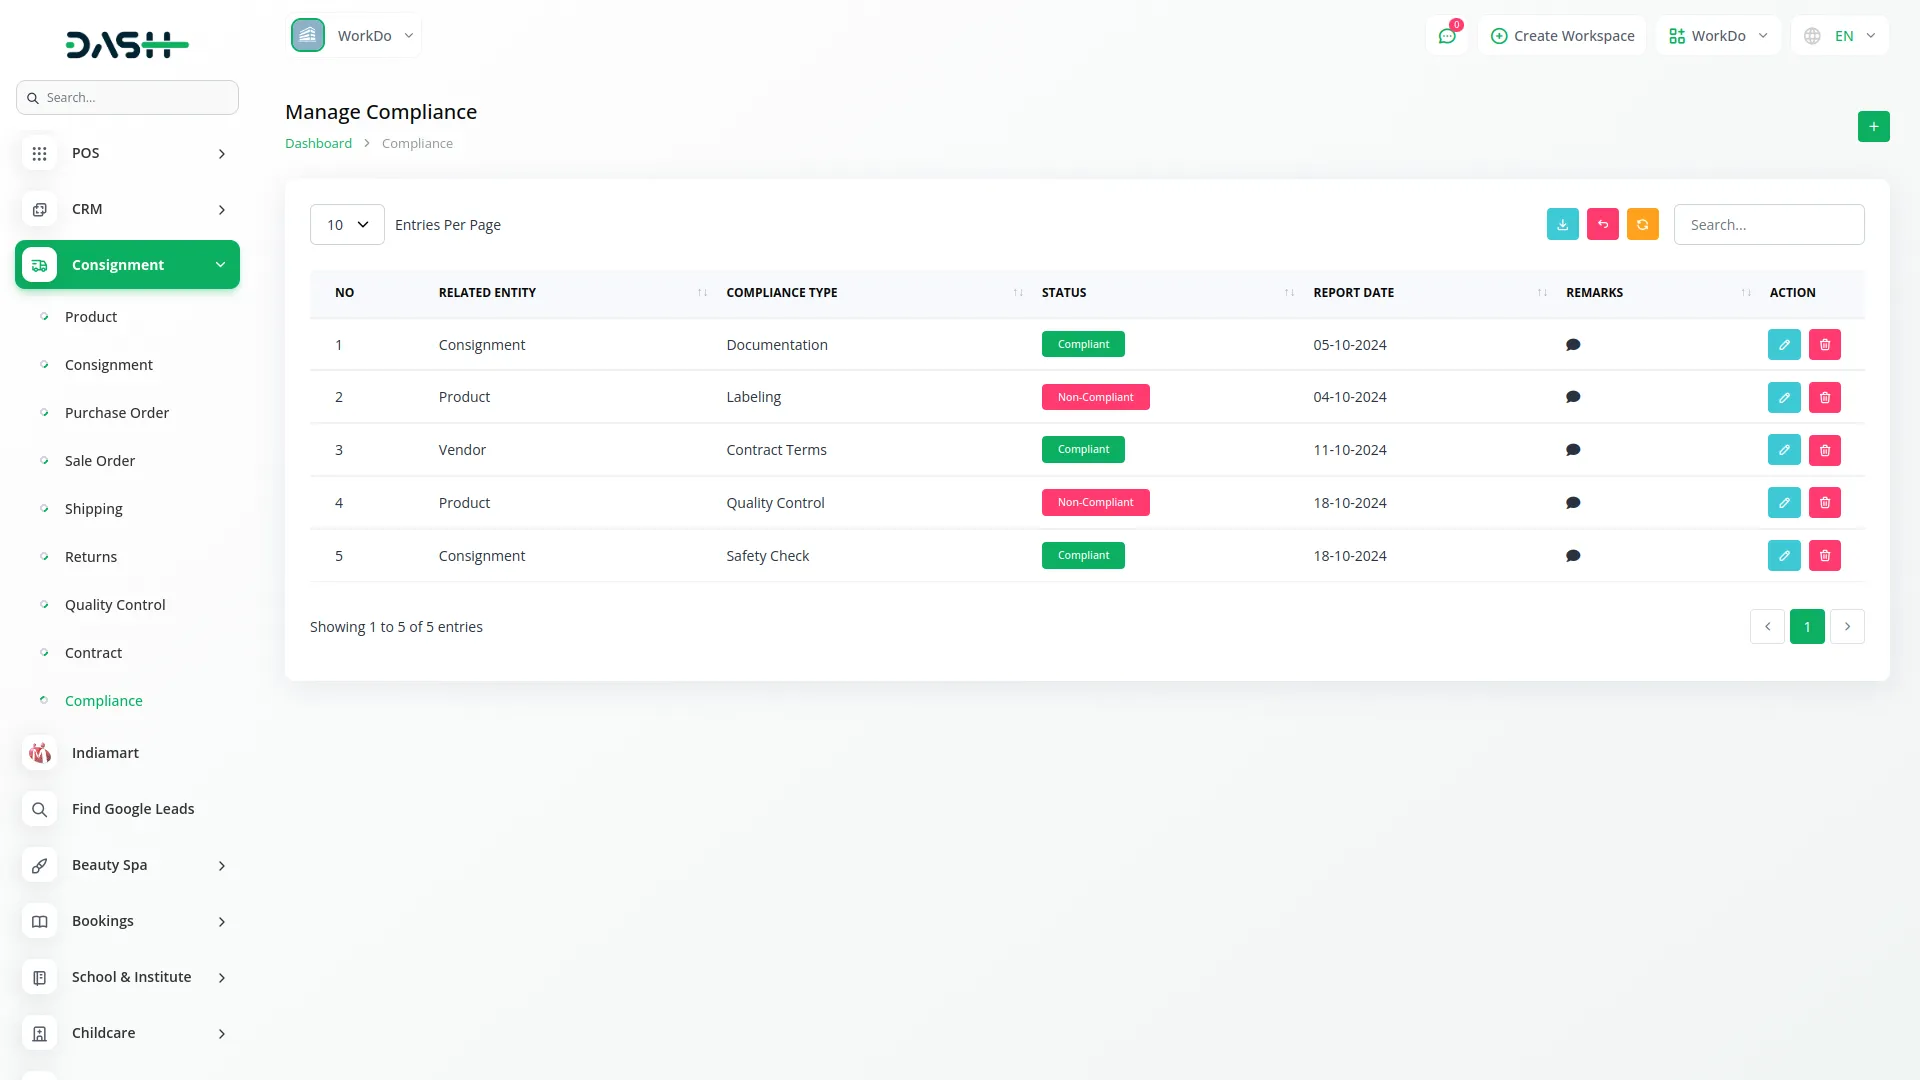
Task: Go to Dashboard breadcrumb link
Action: [x=318, y=143]
